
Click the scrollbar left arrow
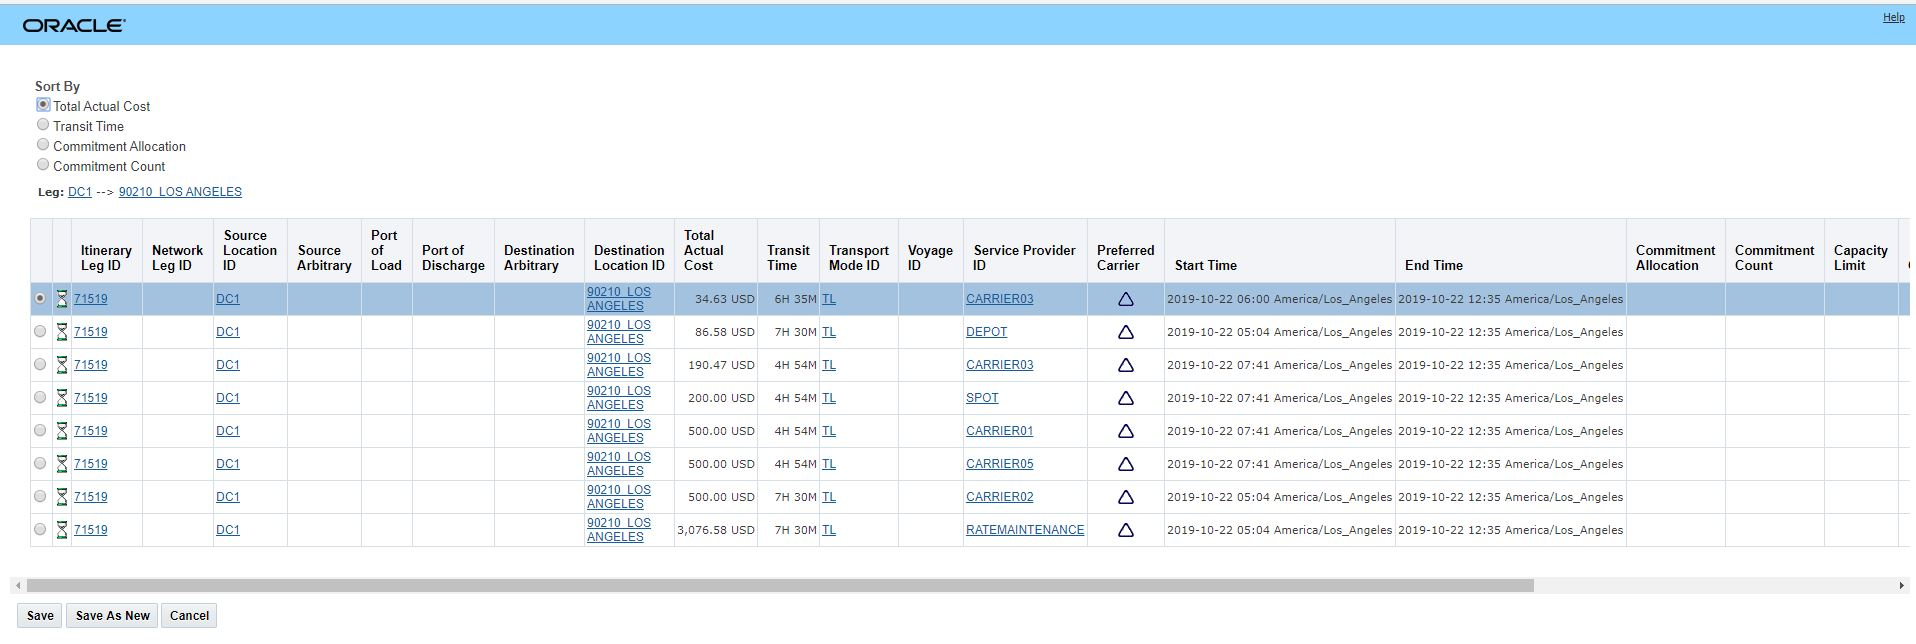(x=18, y=585)
